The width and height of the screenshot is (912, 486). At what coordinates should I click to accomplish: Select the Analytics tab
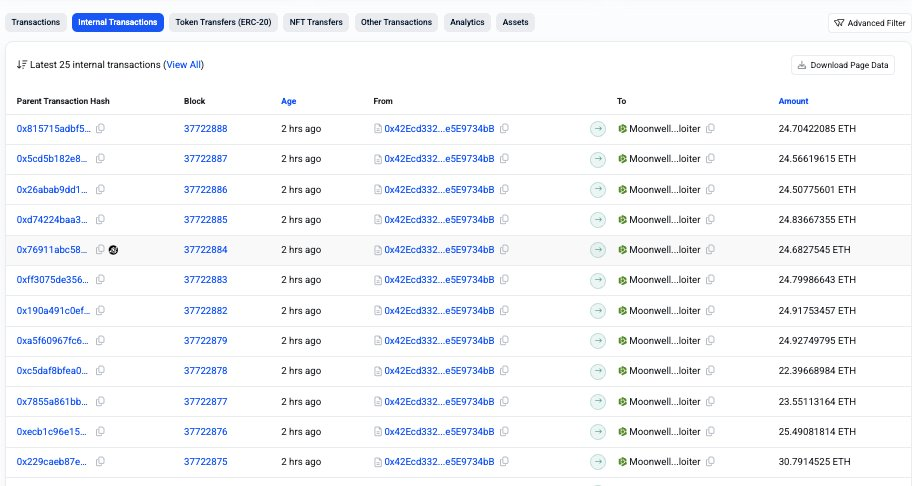pos(467,22)
